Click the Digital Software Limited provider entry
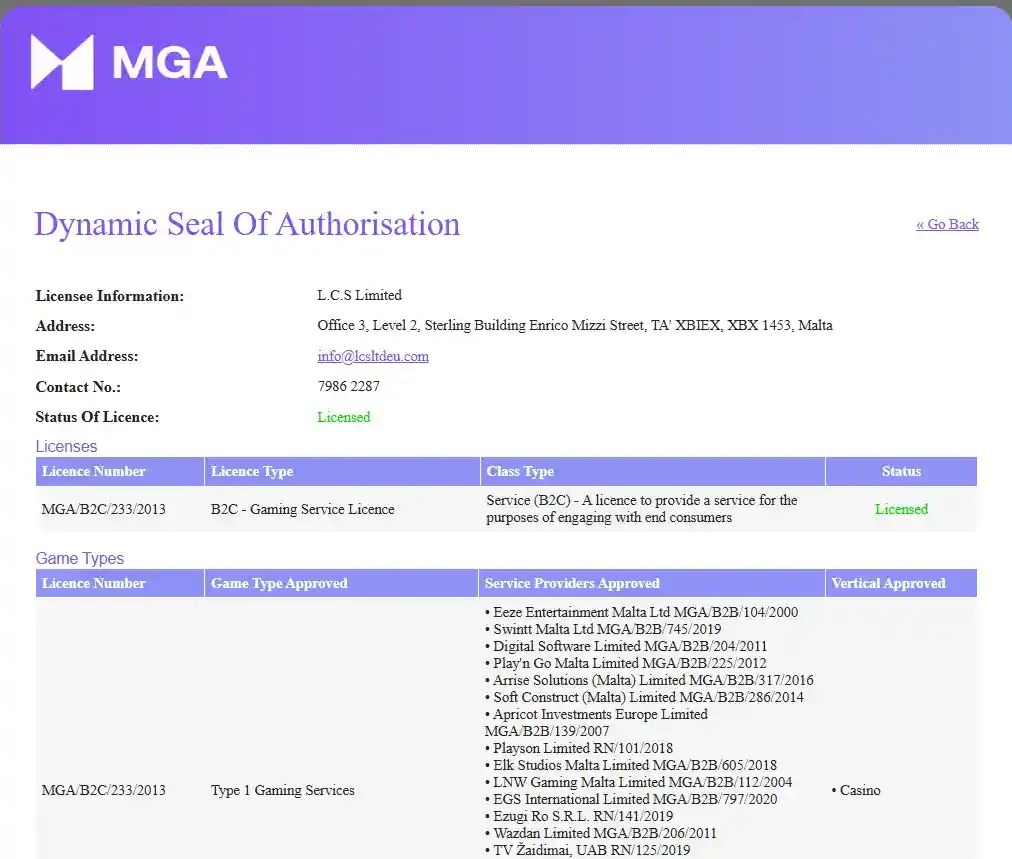 coord(626,646)
